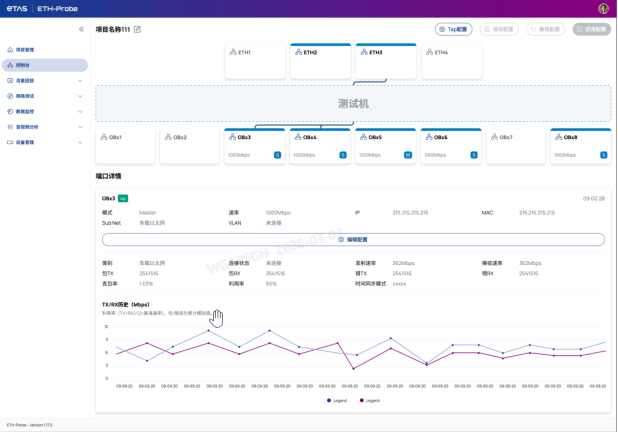Click the S badge on OBx3 card

pyautogui.click(x=277, y=155)
